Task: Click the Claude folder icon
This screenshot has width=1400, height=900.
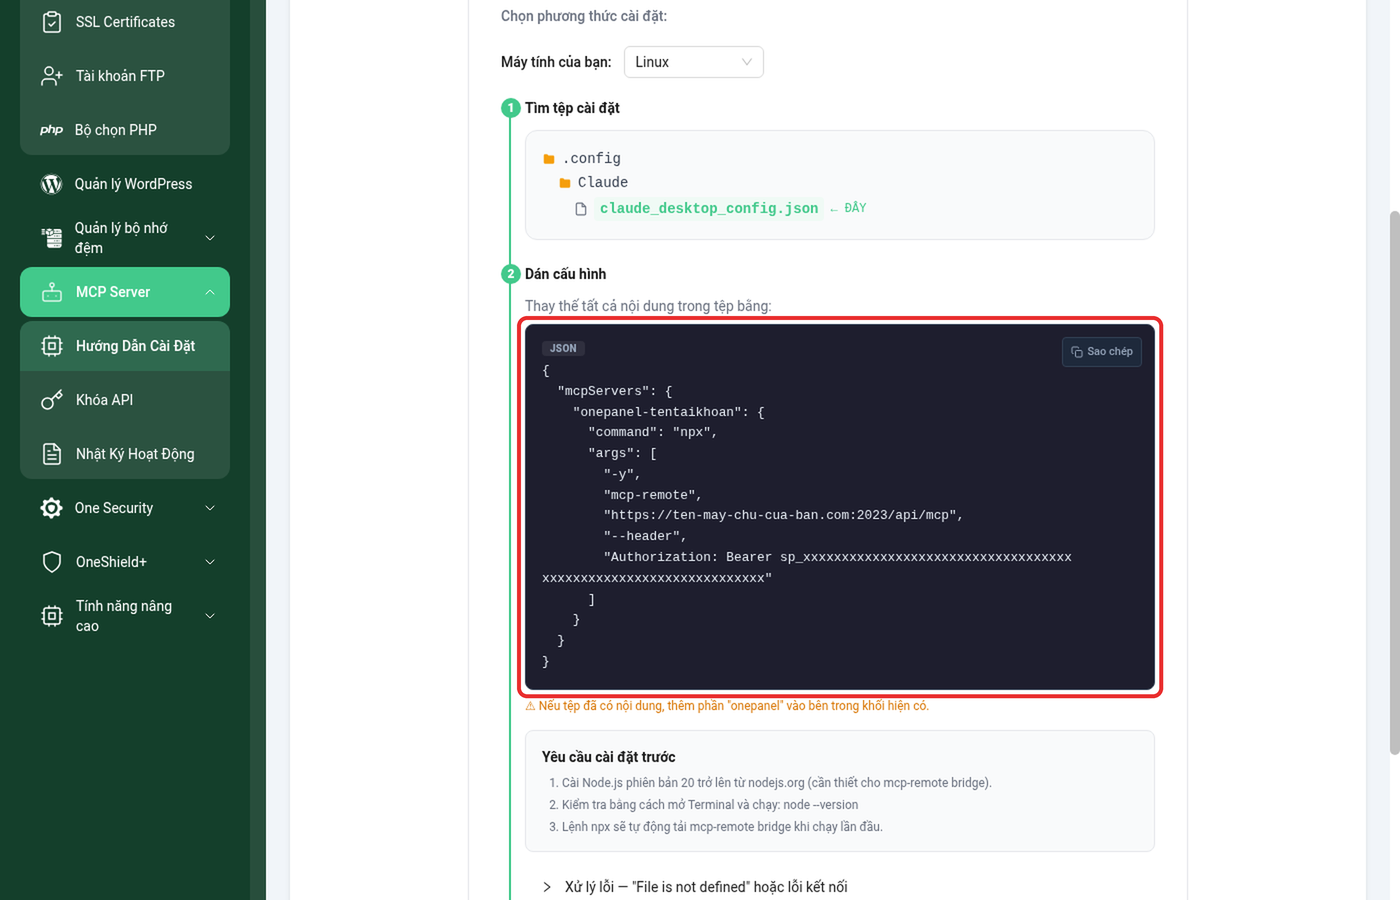Action: [x=565, y=183]
